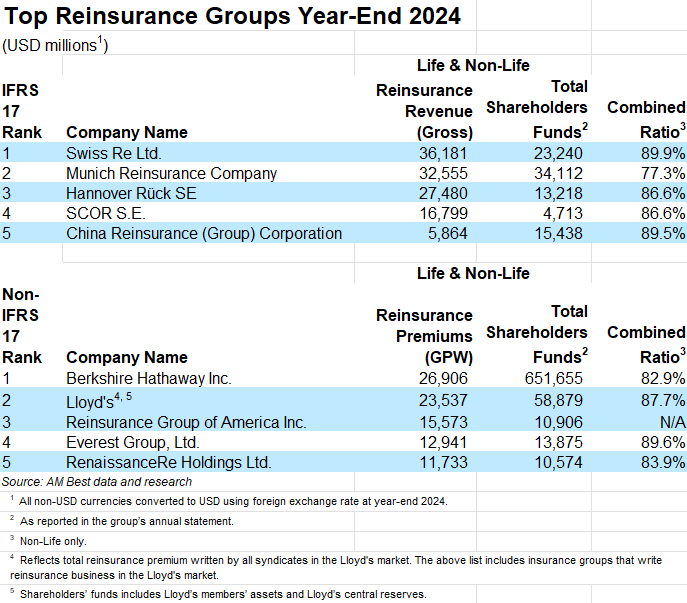Click China Re revenue 5,864
This screenshot has height=603, width=687.
tap(448, 234)
